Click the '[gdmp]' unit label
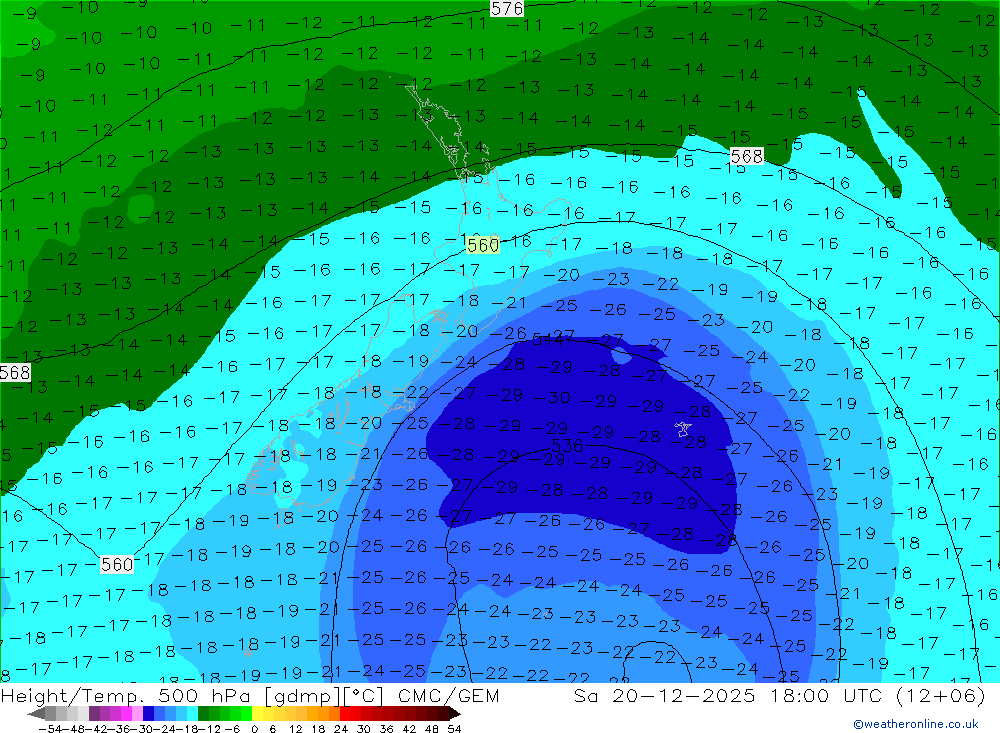Screen dimensions: 1000x733 (x=302, y=695)
